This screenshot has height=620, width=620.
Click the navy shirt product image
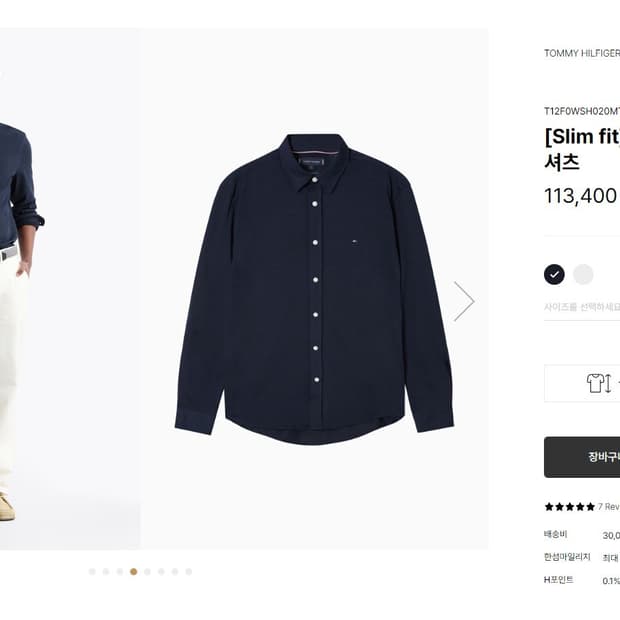[314, 289]
